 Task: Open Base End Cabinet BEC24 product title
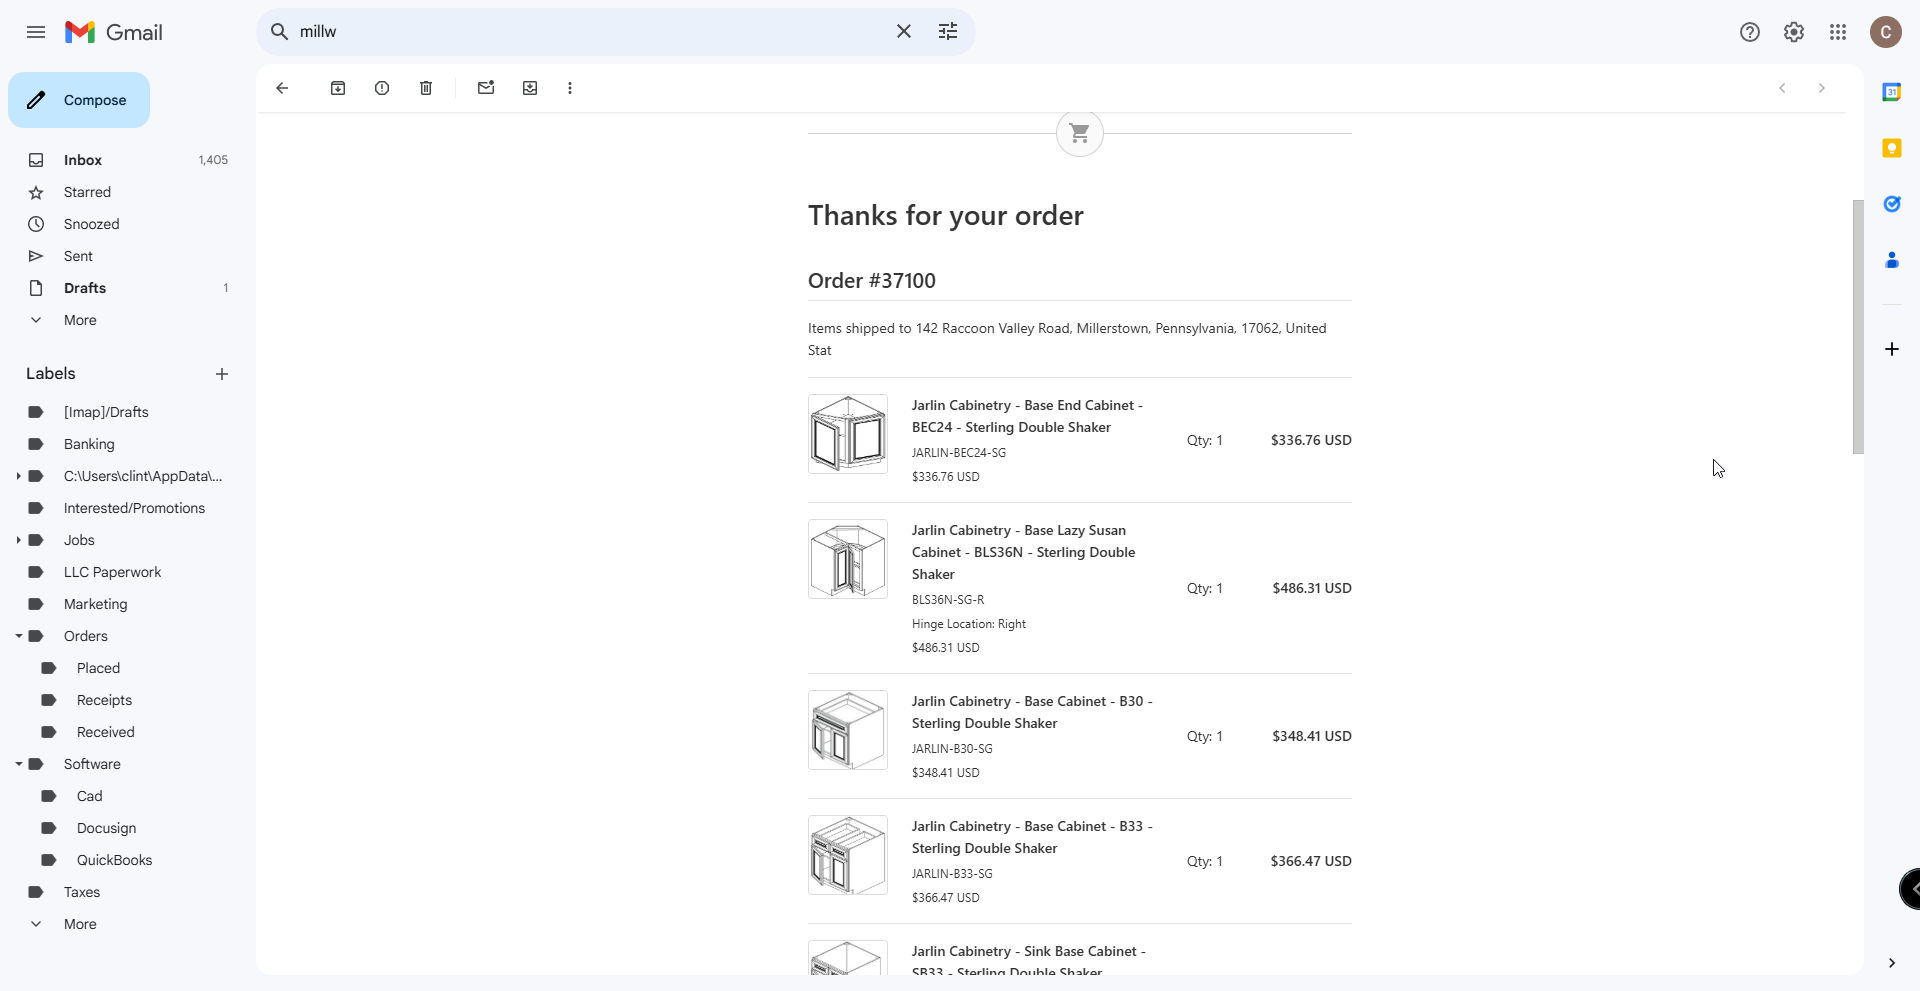tap(1027, 416)
